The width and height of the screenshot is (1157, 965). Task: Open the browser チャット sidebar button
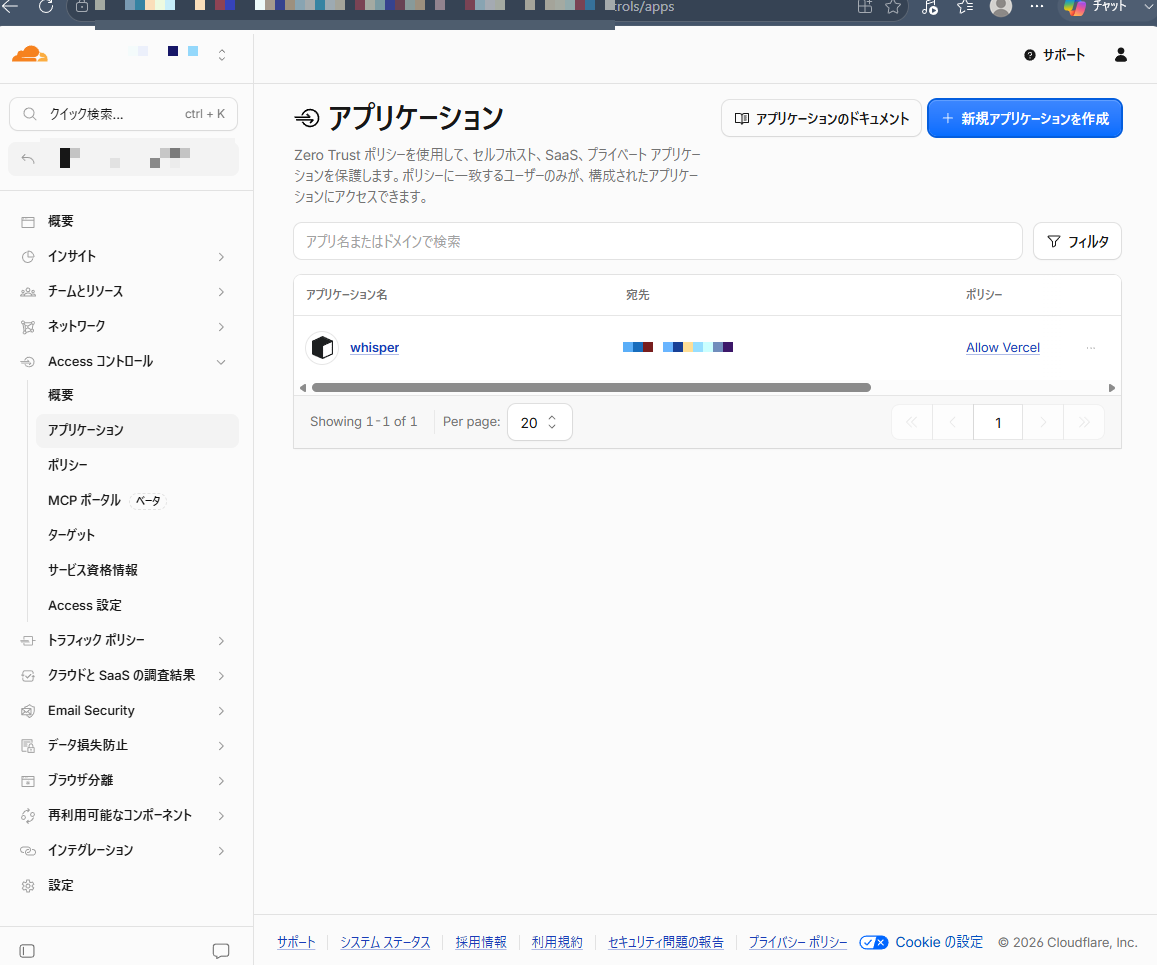1097,7
